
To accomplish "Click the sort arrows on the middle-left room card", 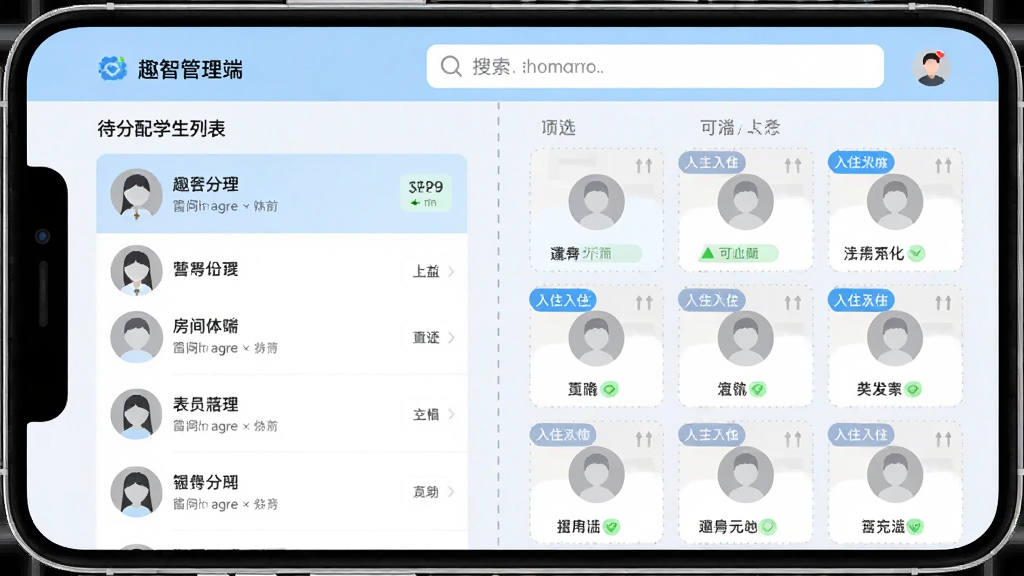I will [x=644, y=302].
